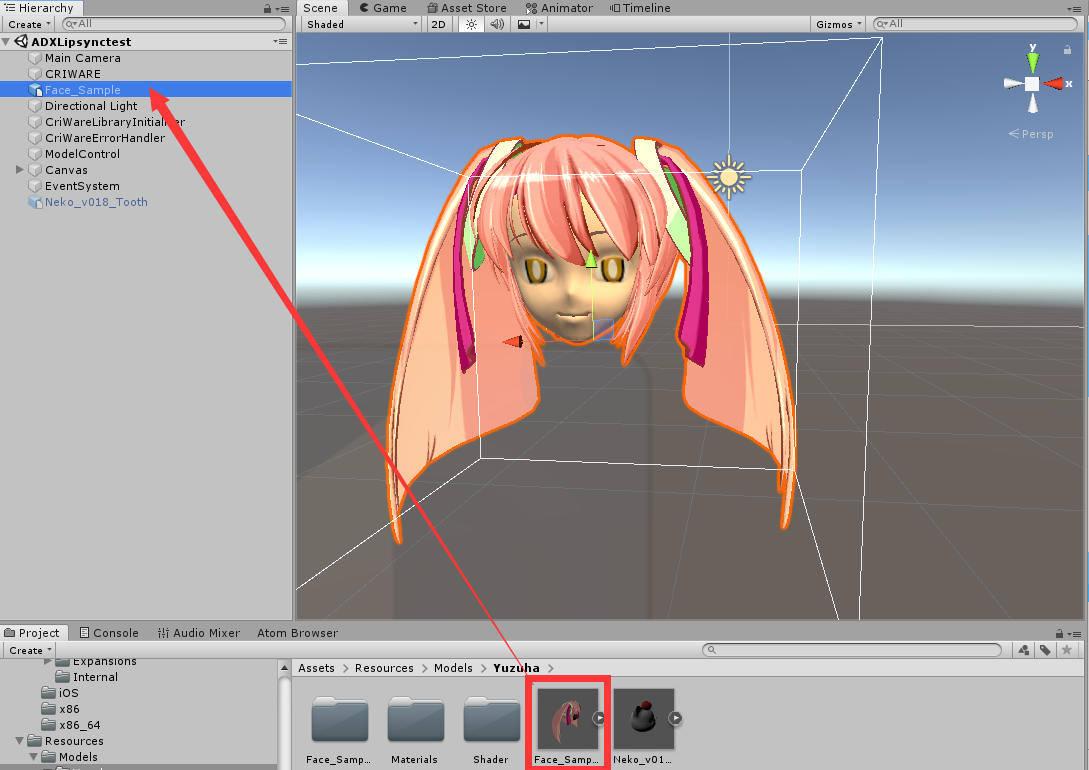
Task: Open the Timeline tab
Action: tap(640, 8)
